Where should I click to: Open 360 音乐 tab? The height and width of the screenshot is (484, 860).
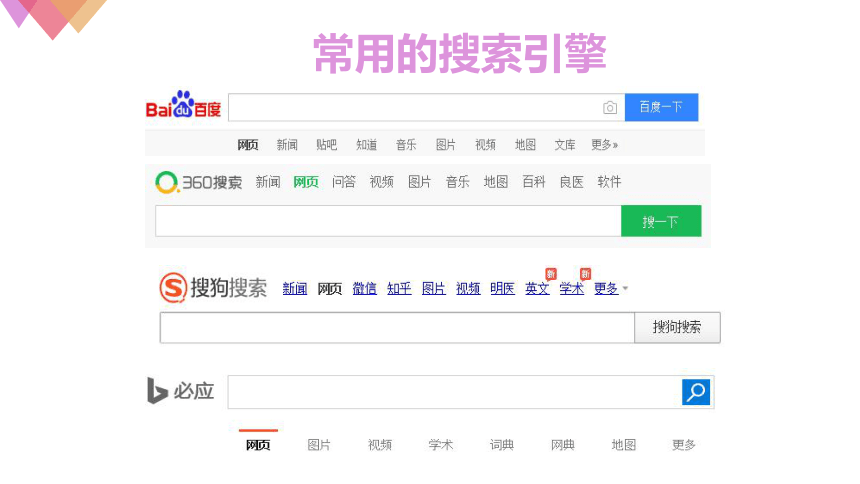[x=457, y=182]
